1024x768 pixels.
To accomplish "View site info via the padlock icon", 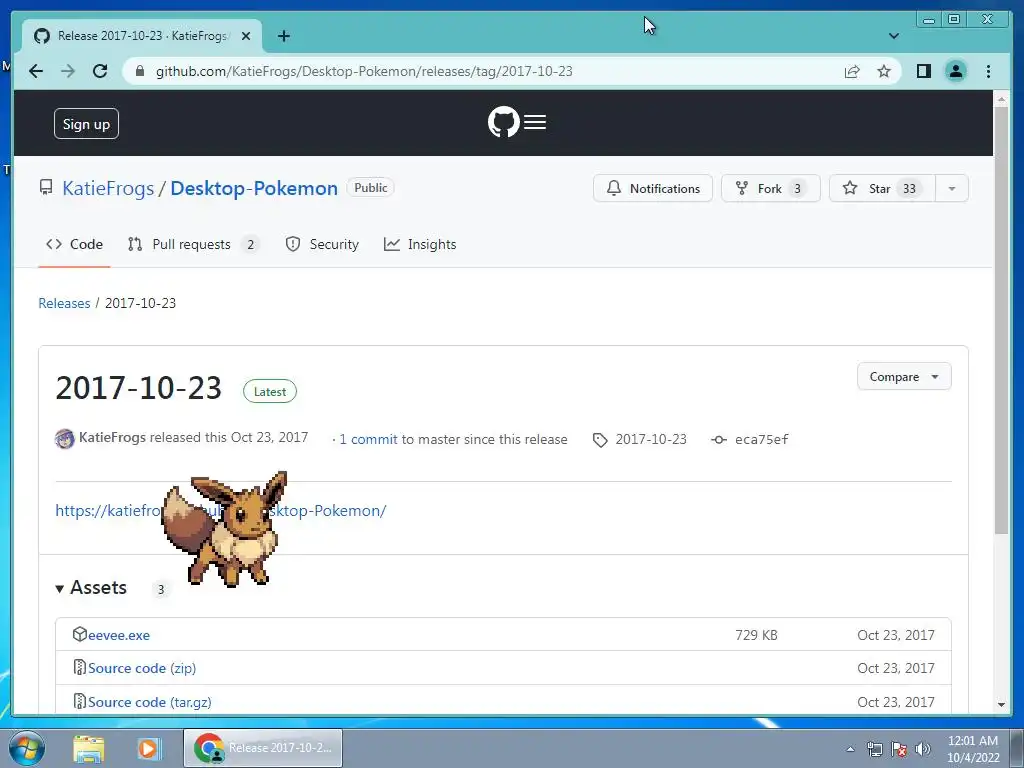I will pos(139,71).
